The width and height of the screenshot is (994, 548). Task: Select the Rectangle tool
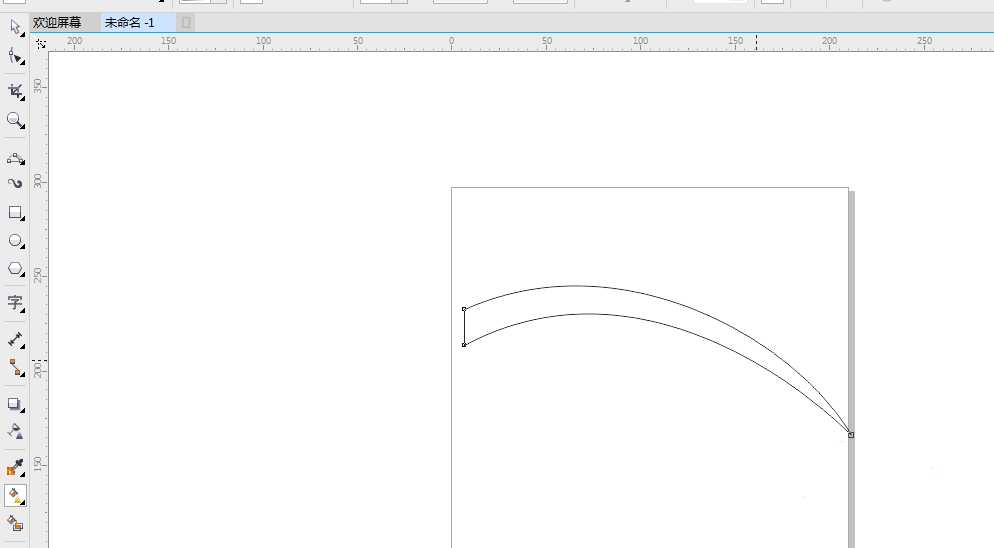(15, 213)
